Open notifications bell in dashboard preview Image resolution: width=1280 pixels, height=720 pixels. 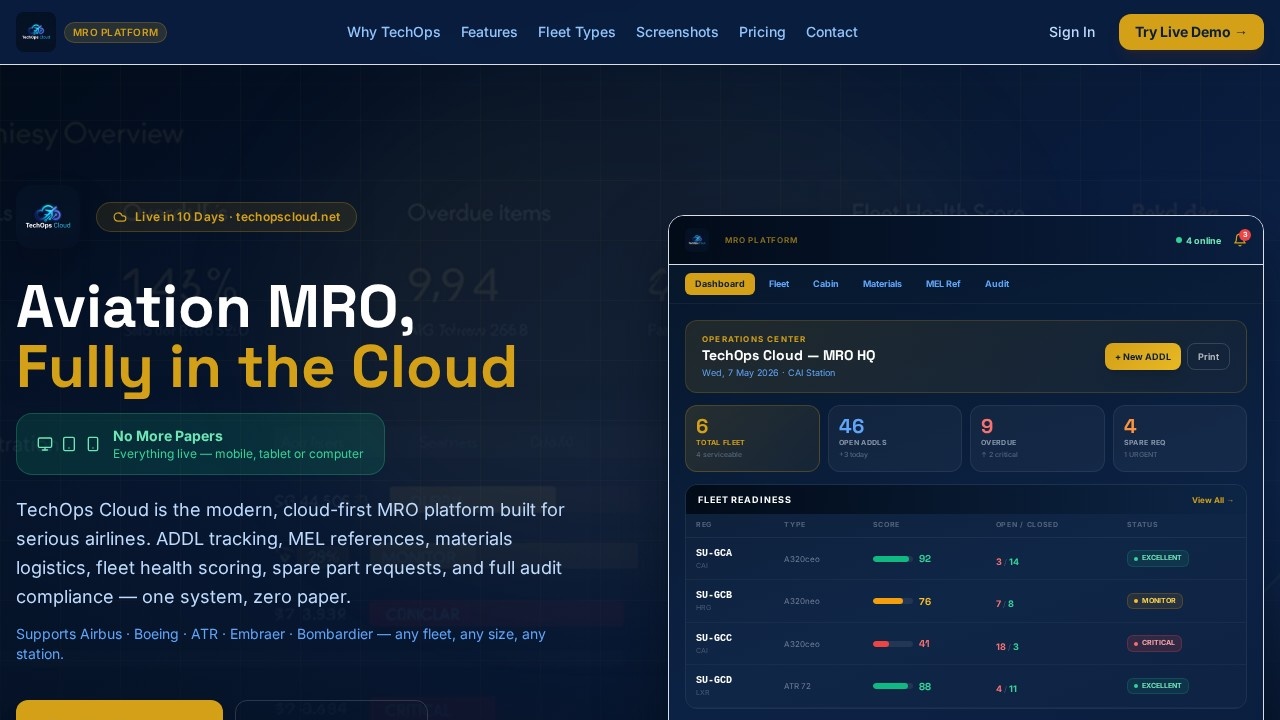[1240, 240]
